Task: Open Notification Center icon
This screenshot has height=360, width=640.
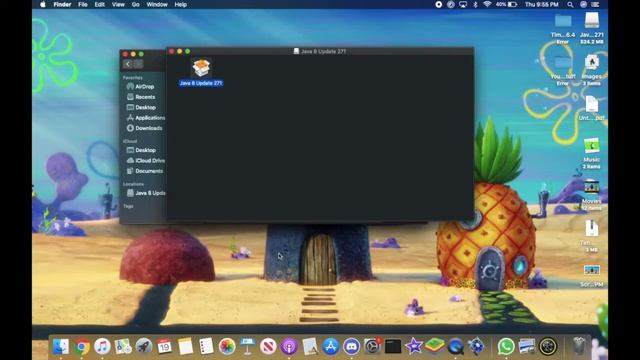Action: (596, 4)
